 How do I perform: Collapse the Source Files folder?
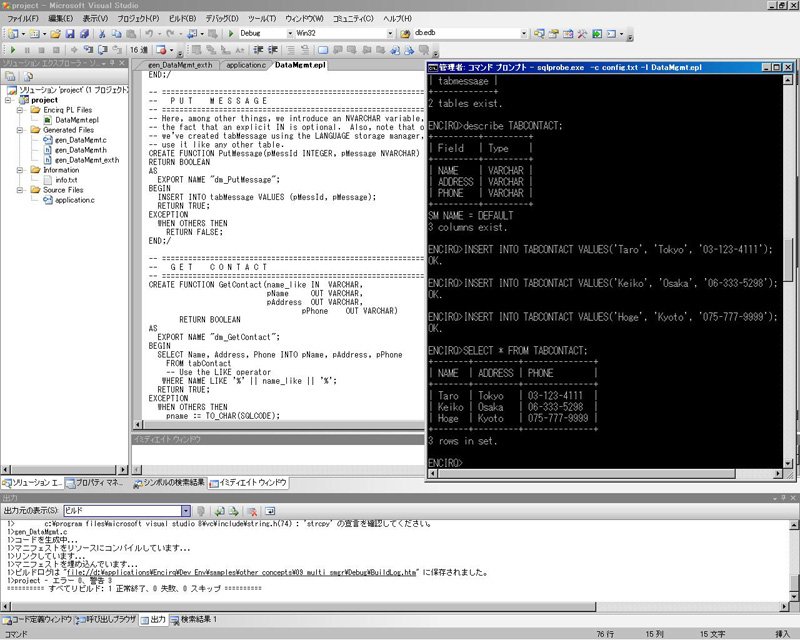[x=20, y=190]
